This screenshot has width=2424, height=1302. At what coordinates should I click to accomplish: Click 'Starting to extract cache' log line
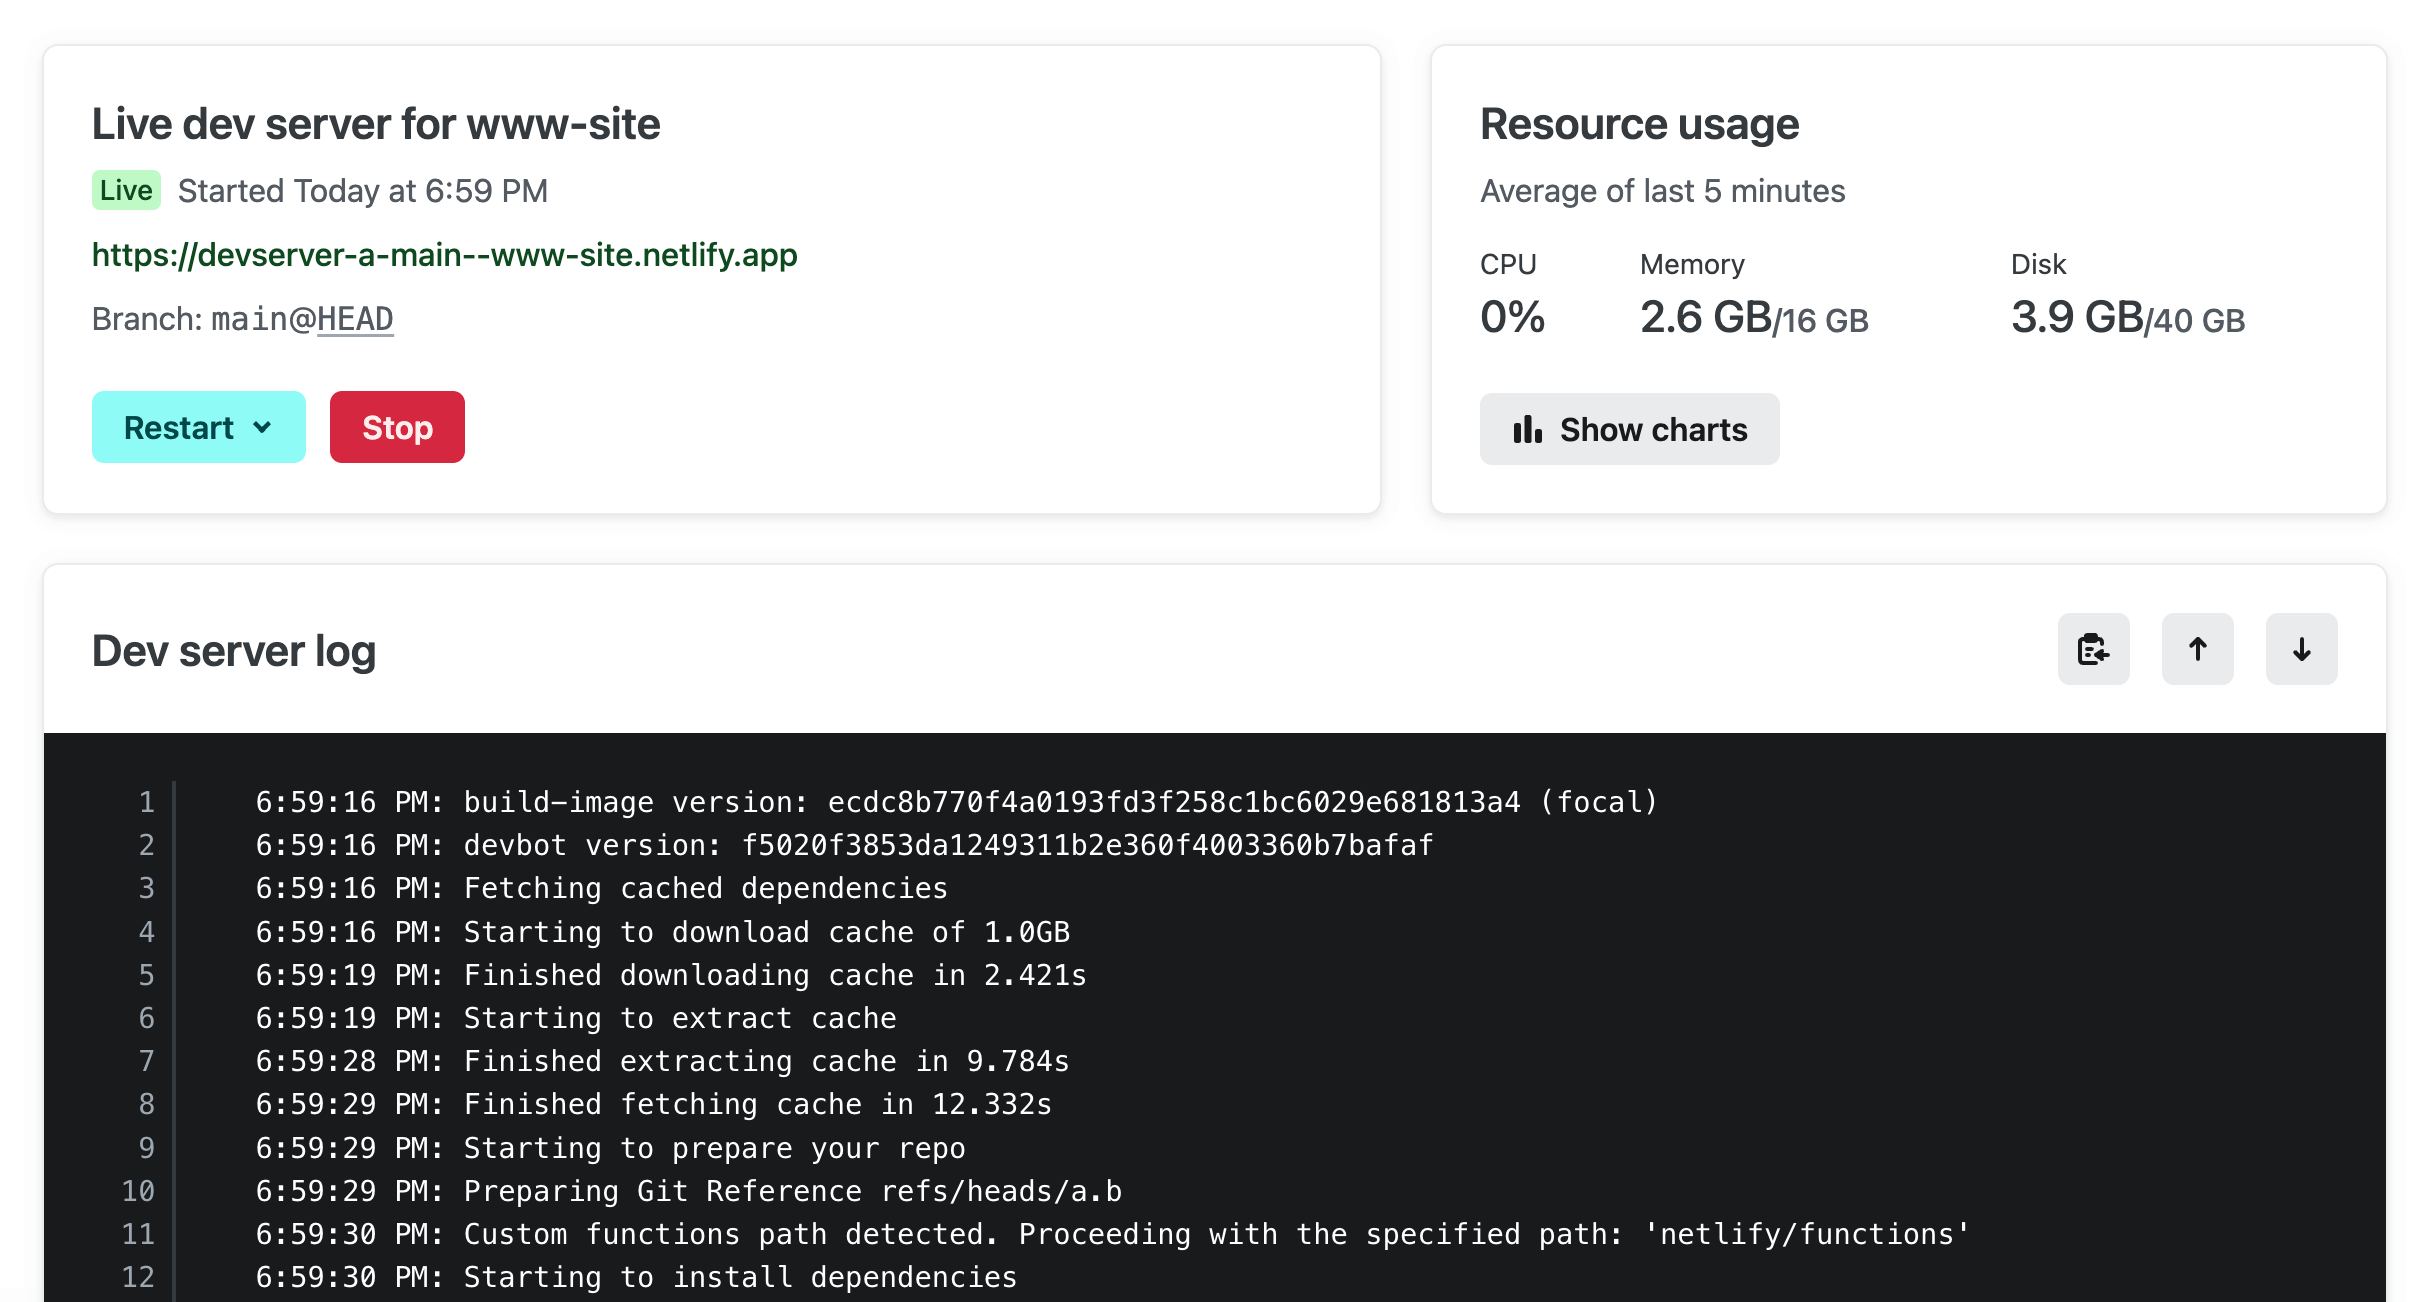pyautogui.click(x=576, y=1018)
